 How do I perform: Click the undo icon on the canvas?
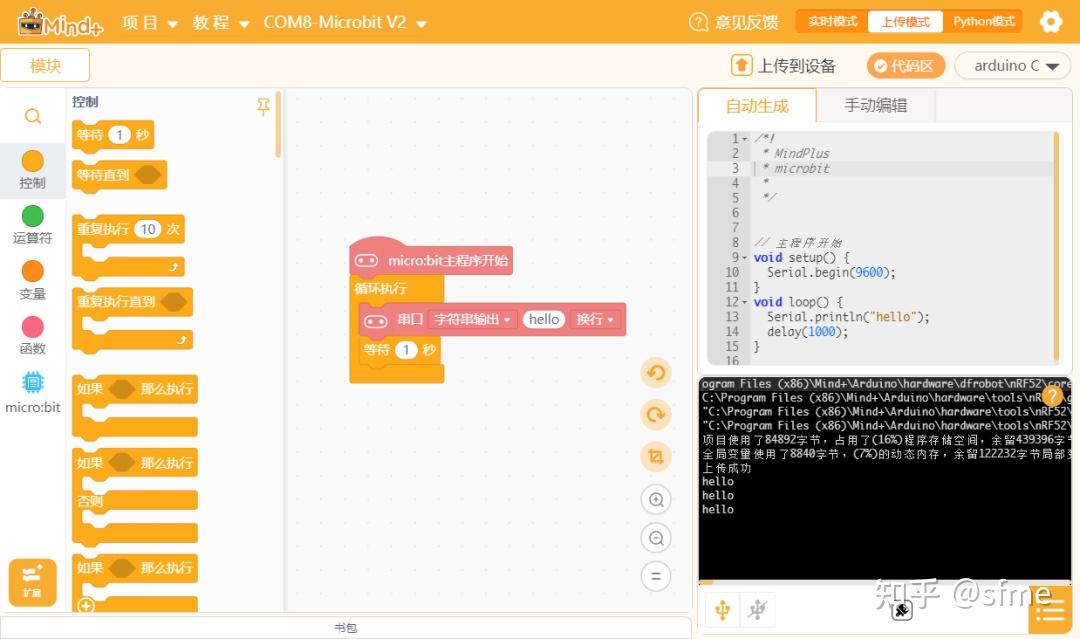point(656,373)
